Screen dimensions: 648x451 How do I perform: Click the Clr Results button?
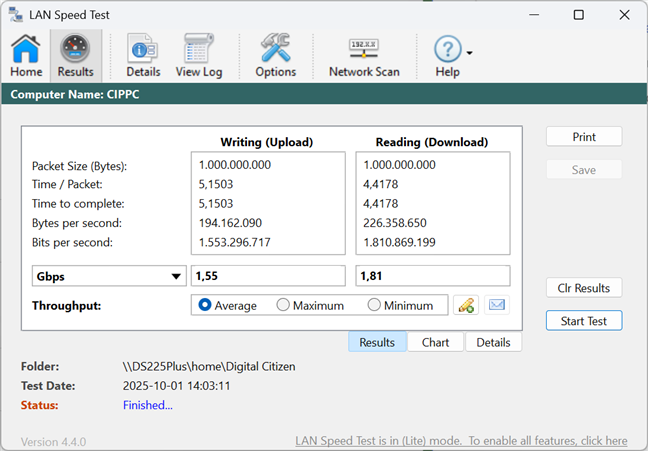pos(584,288)
